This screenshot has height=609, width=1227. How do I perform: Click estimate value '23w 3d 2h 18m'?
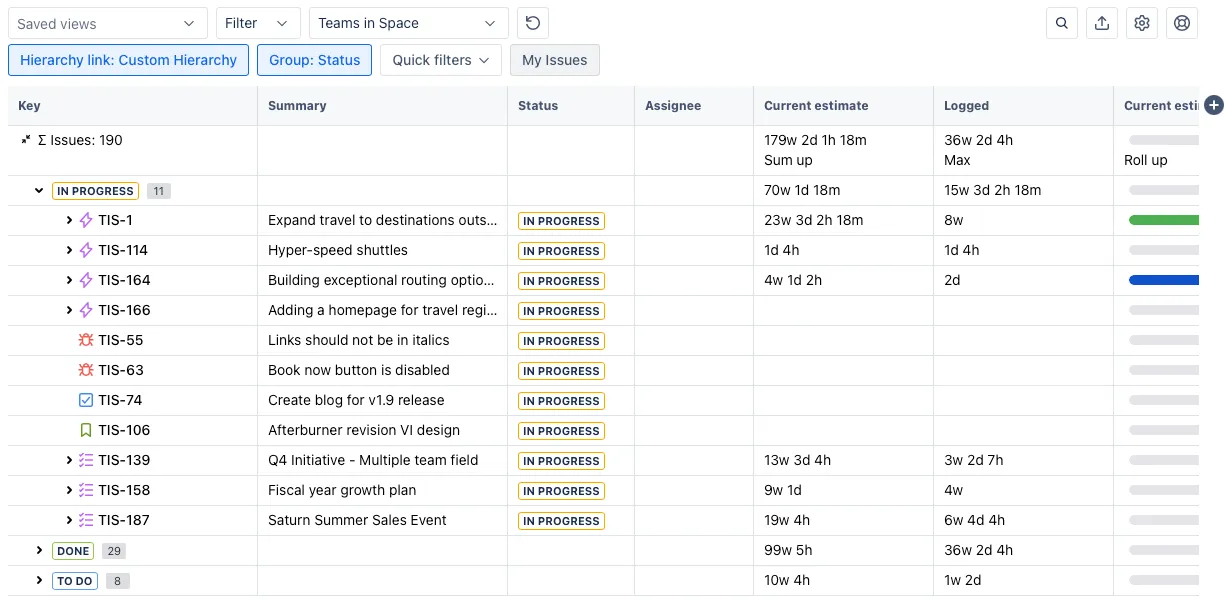click(814, 220)
